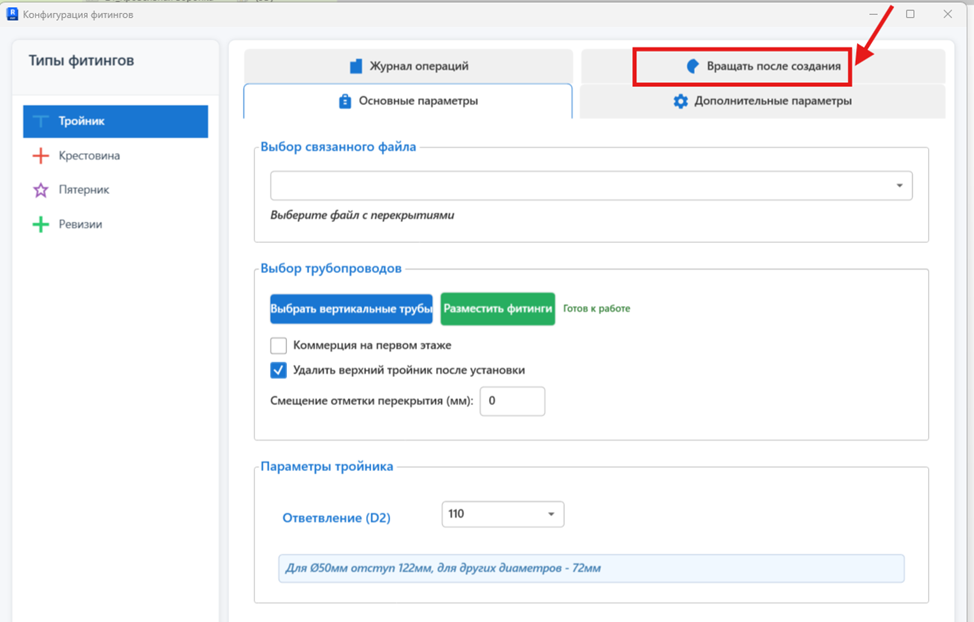Click the Выбор связанного файла group title
974x622 pixels.
coord(338,147)
